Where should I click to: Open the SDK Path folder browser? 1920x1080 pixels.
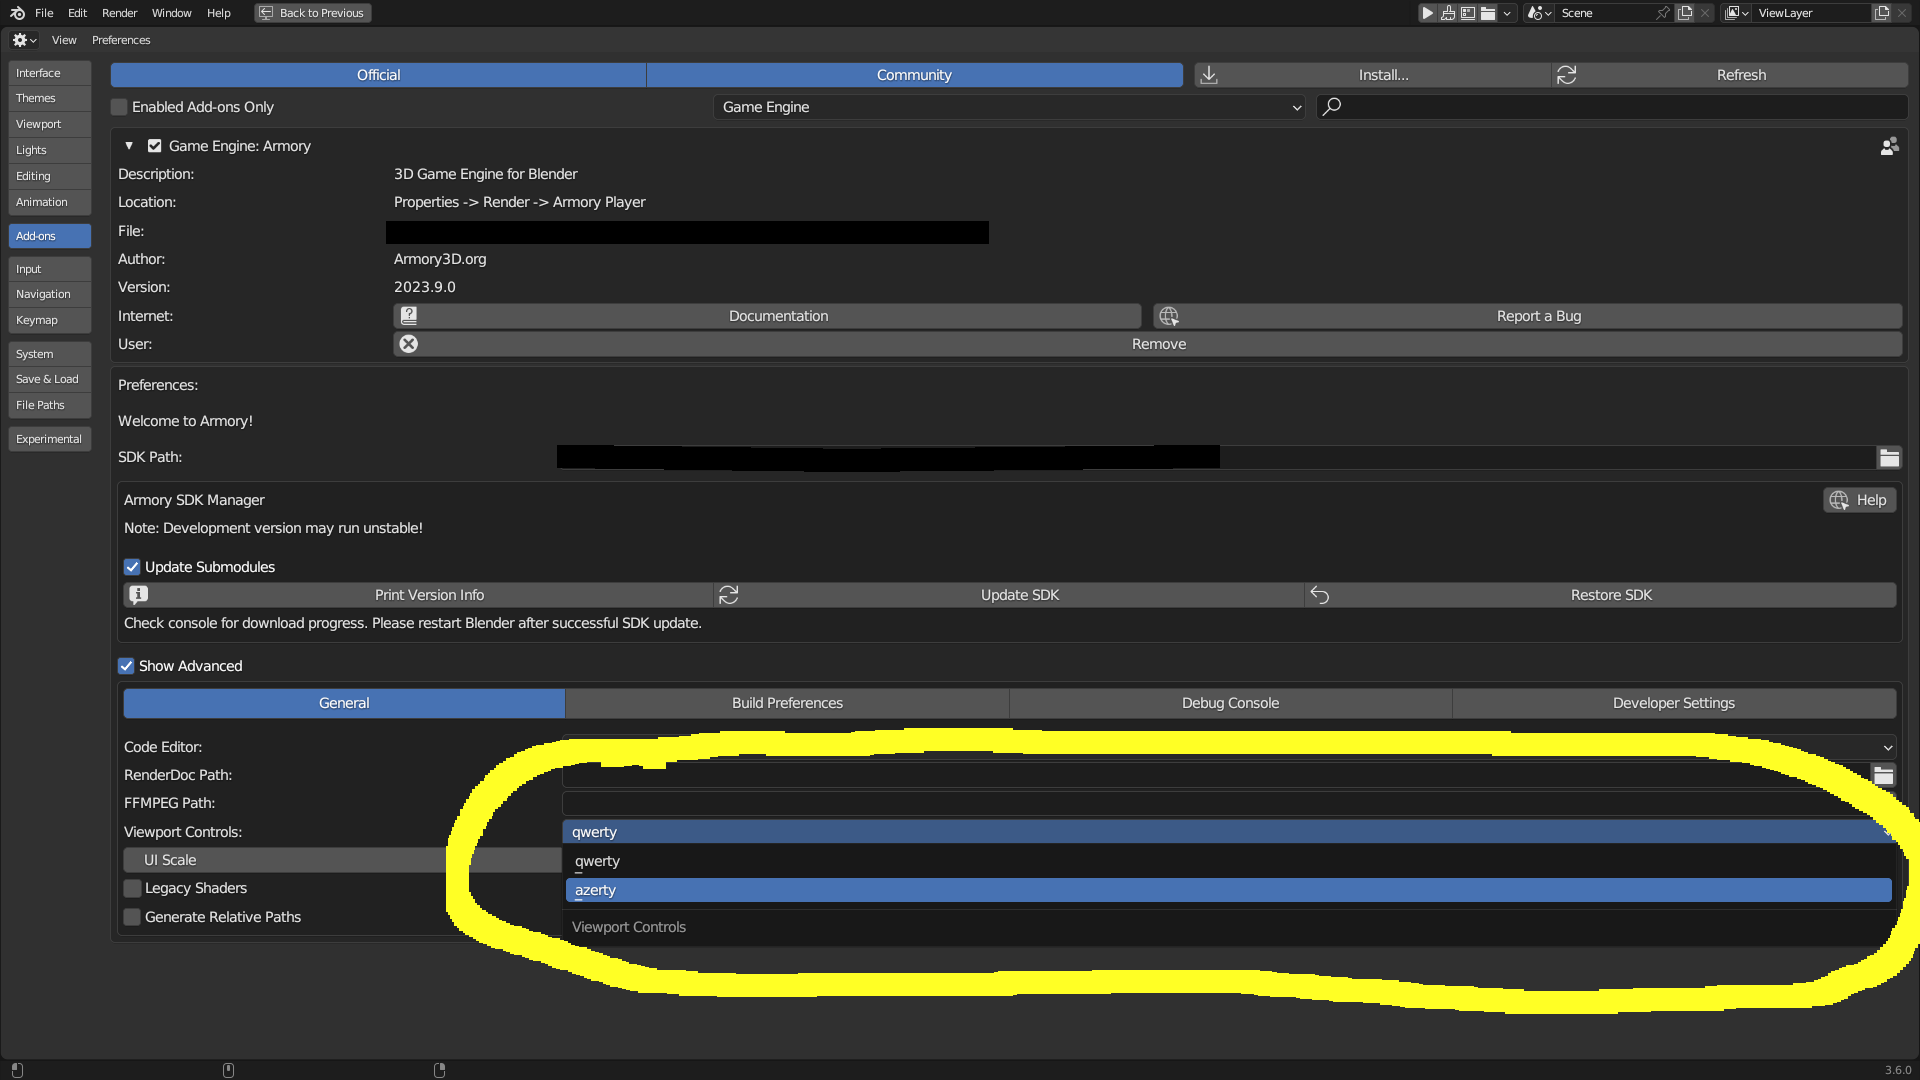1889,458
